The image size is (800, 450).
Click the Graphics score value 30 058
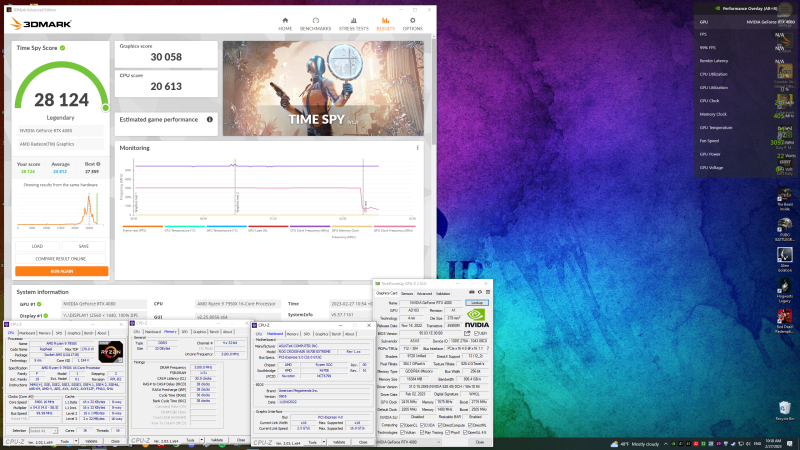tap(166, 57)
